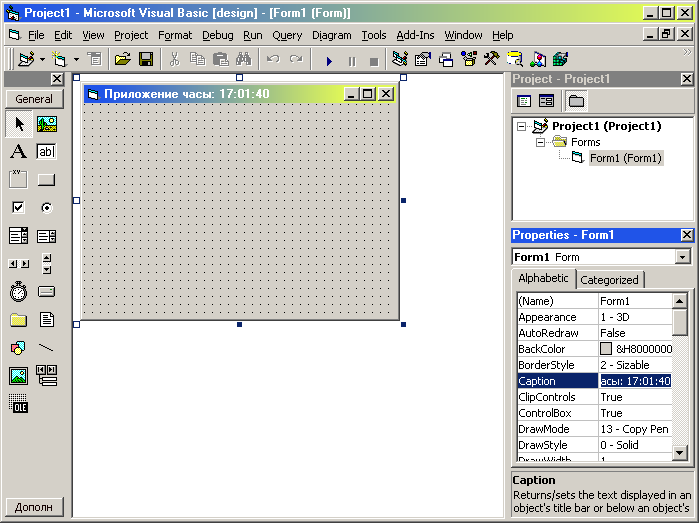This screenshot has height=523, width=699.
Task: Click the General toolbox tab button
Action: point(34,99)
